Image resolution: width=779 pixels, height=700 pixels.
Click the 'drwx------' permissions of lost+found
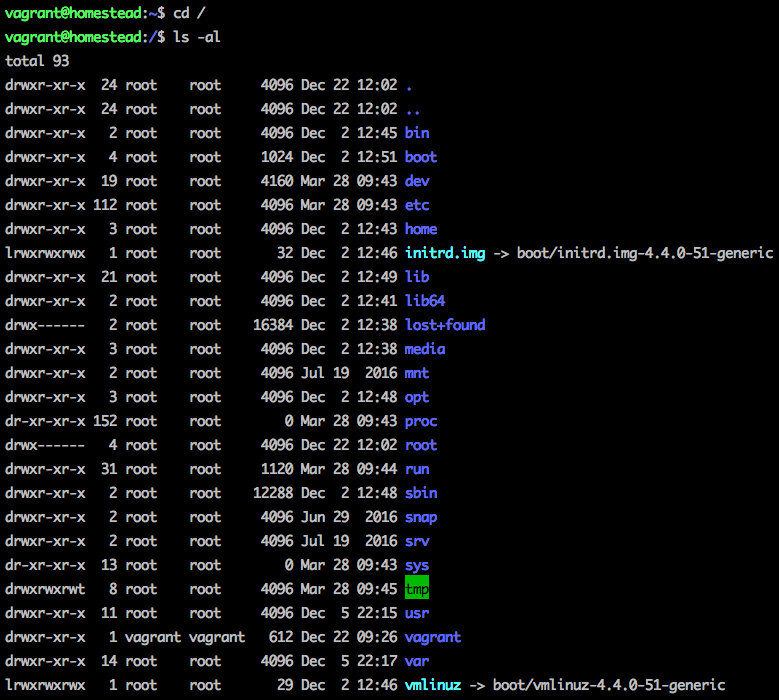pos(45,325)
